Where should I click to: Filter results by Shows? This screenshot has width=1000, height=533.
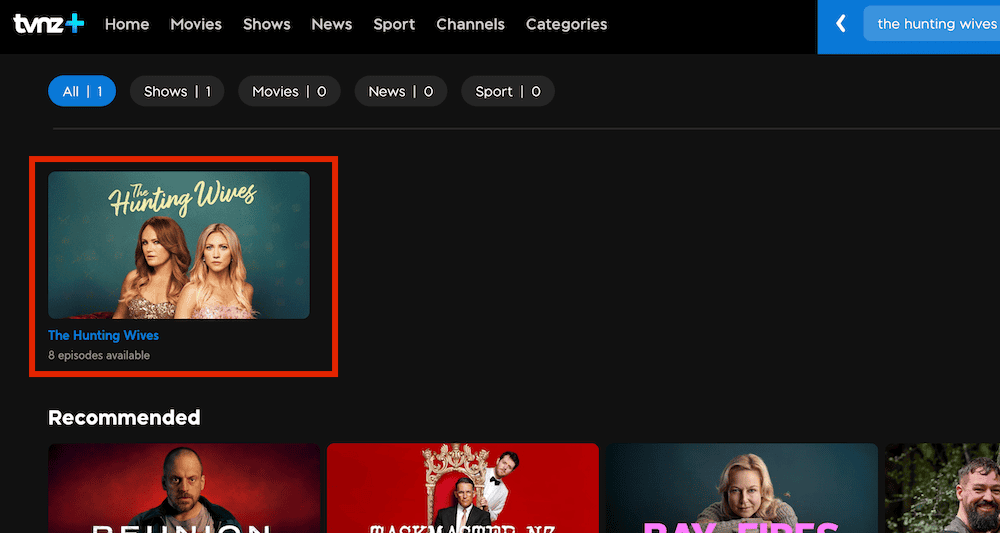(177, 91)
